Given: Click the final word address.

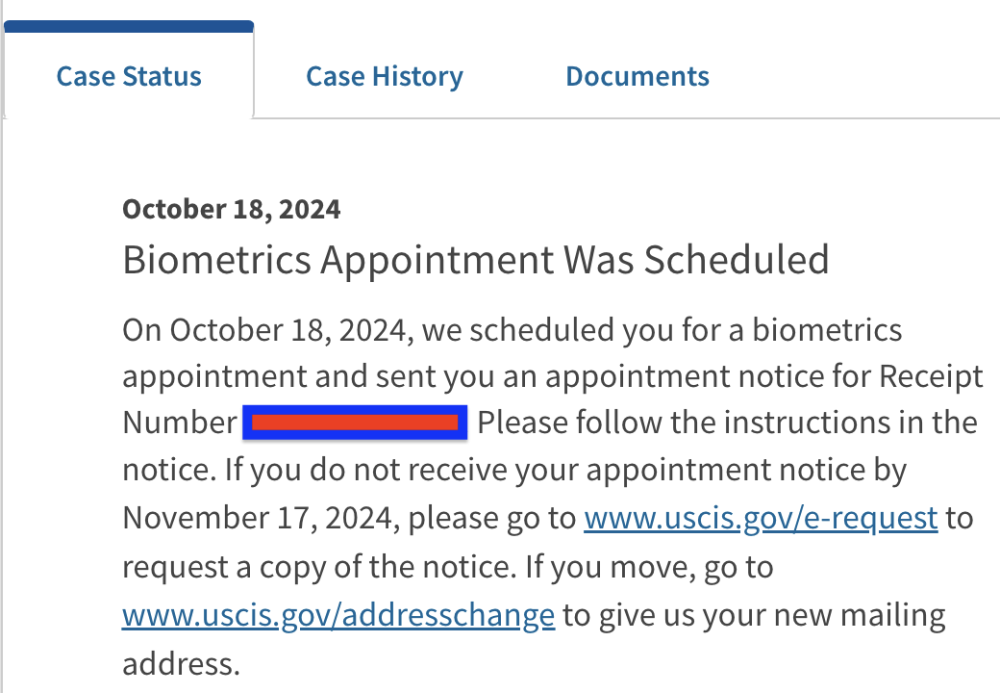Looking at the screenshot, I should click(181, 664).
